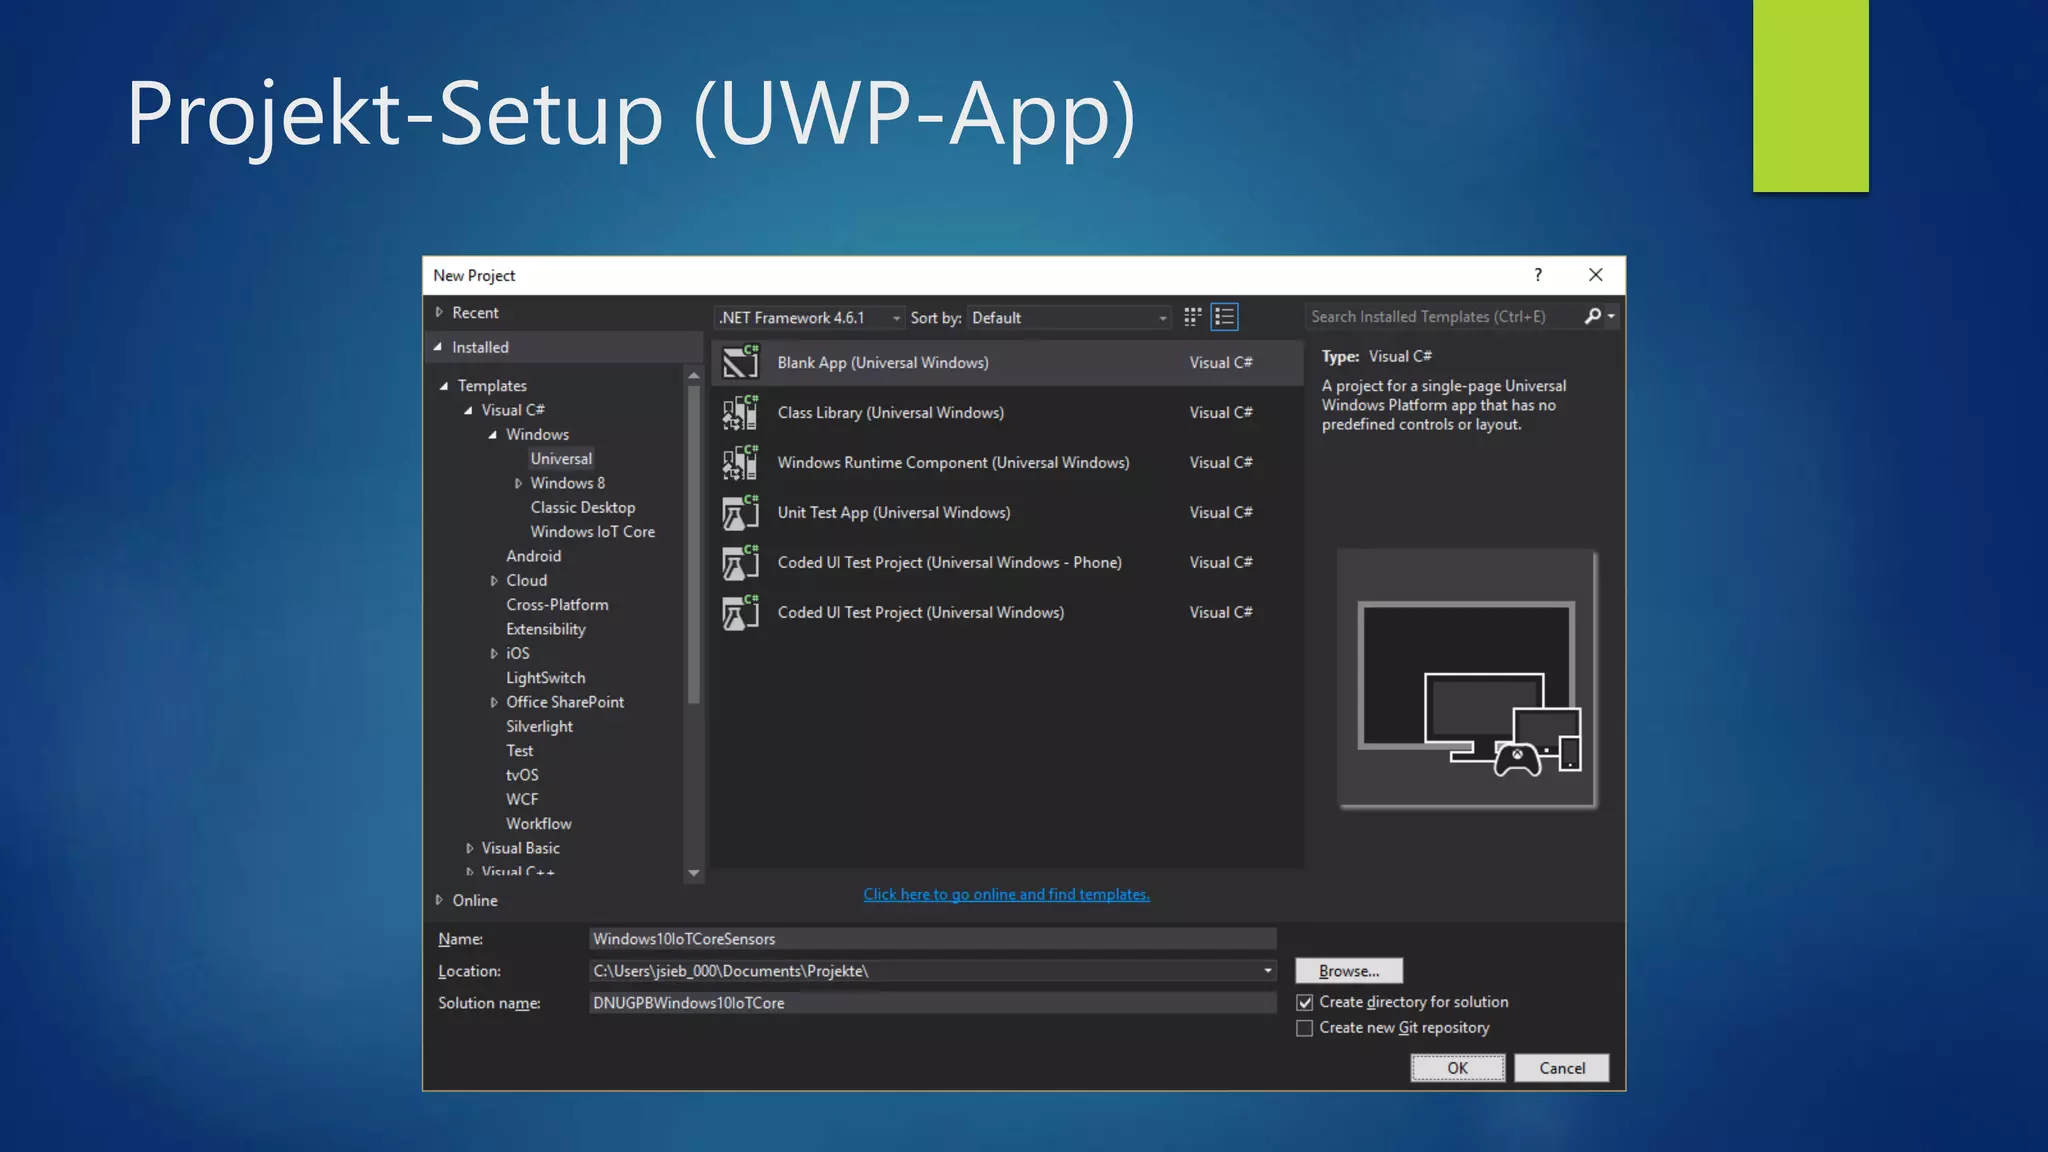Expand the Windows 8 tree node
2048x1152 pixels.
click(518, 483)
